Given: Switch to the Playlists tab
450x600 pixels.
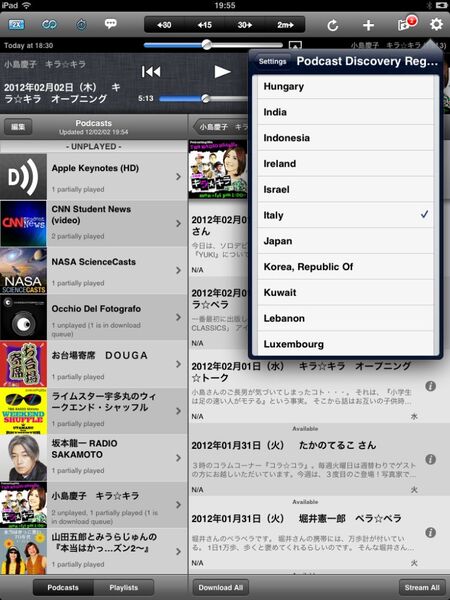Looking at the screenshot, I should (x=124, y=587).
